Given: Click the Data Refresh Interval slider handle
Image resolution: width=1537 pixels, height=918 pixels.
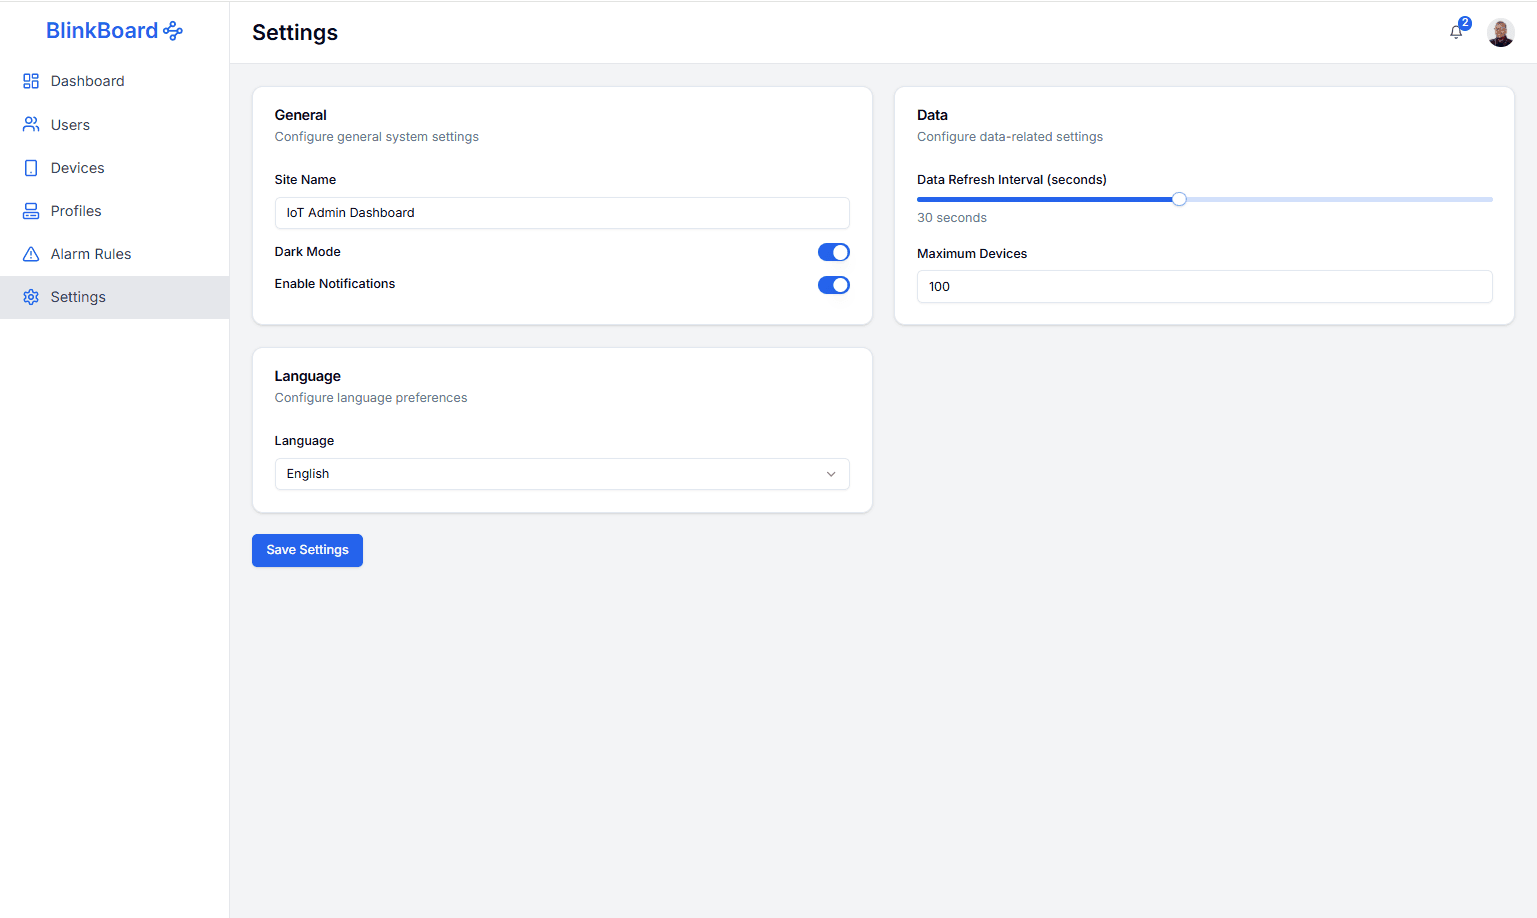Looking at the screenshot, I should [1179, 199].
